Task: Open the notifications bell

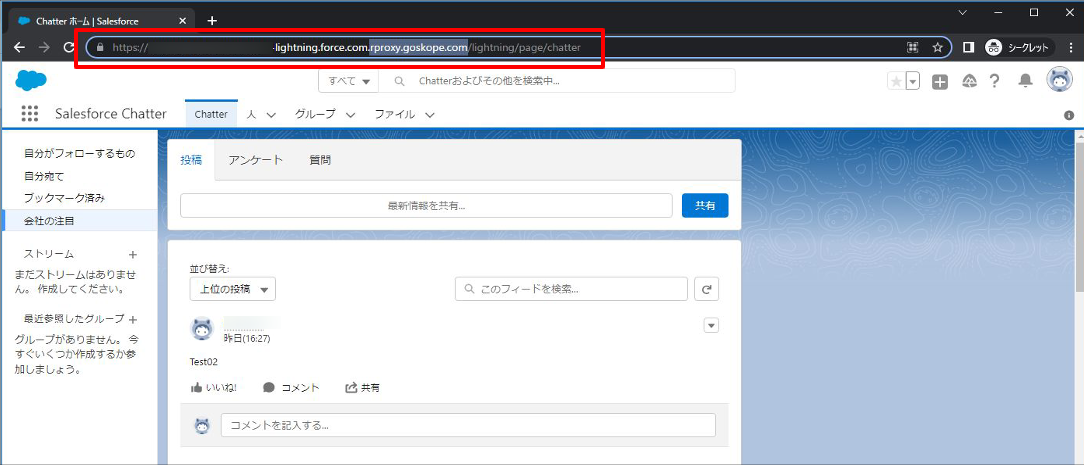Action: pyautogui.click(x=1026, y=82)
